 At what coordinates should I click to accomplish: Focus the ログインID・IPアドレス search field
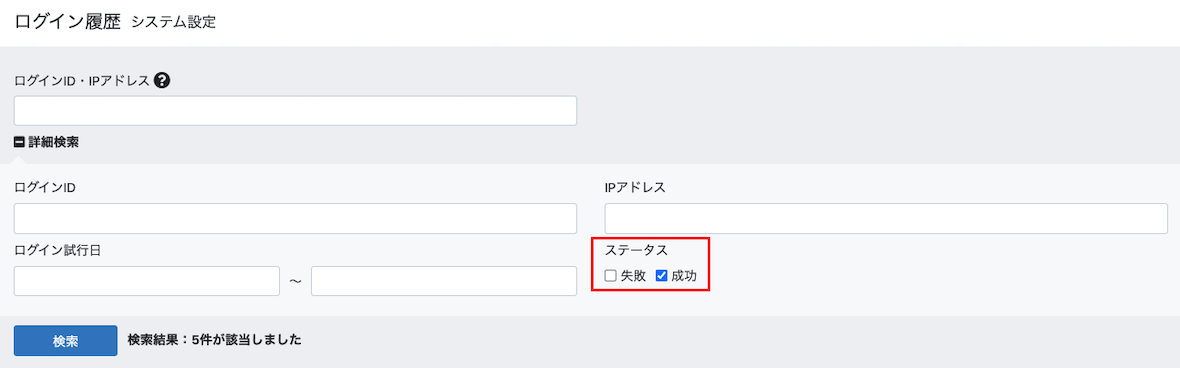(x=295, y=111)
